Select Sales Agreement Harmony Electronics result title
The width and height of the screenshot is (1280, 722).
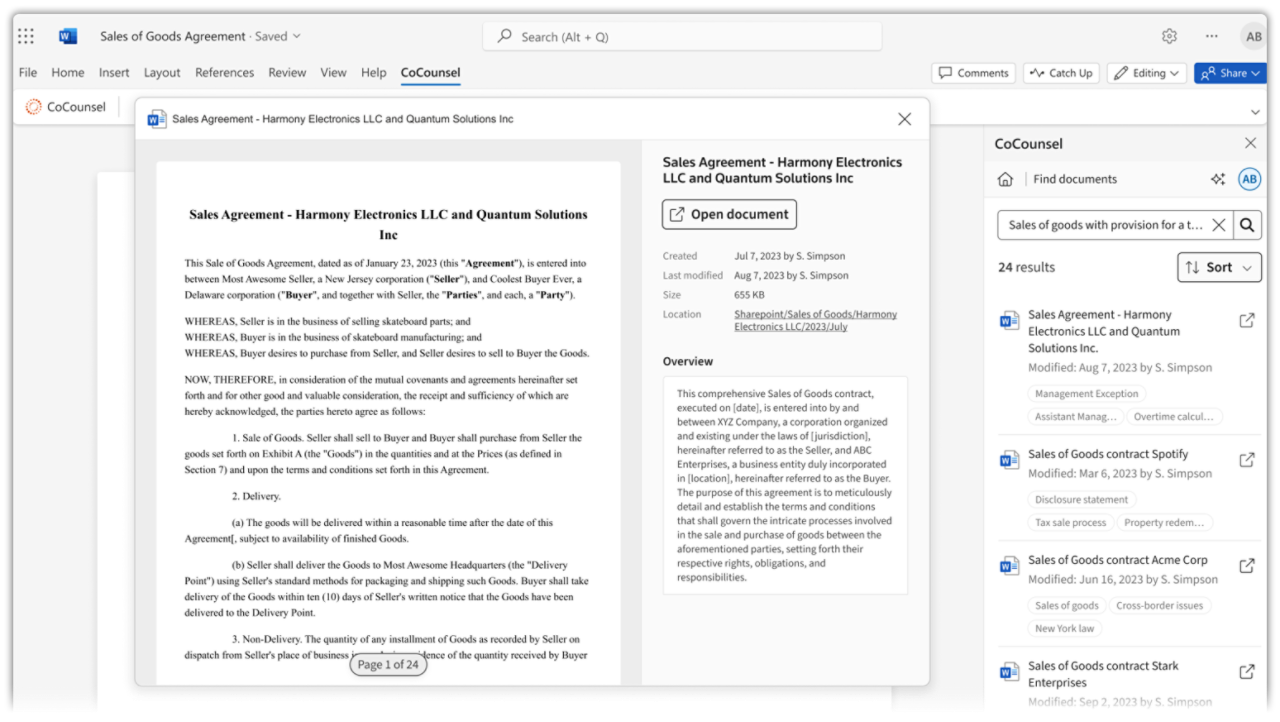[x=1104, y=331]
